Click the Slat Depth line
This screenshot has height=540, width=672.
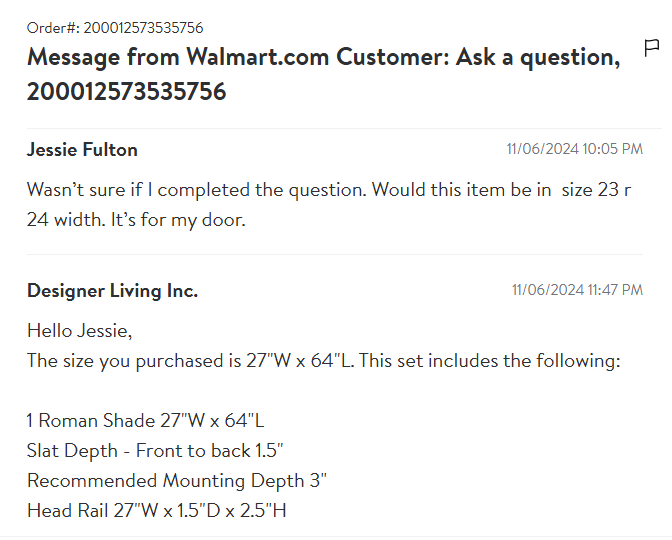tap(155, 450)
